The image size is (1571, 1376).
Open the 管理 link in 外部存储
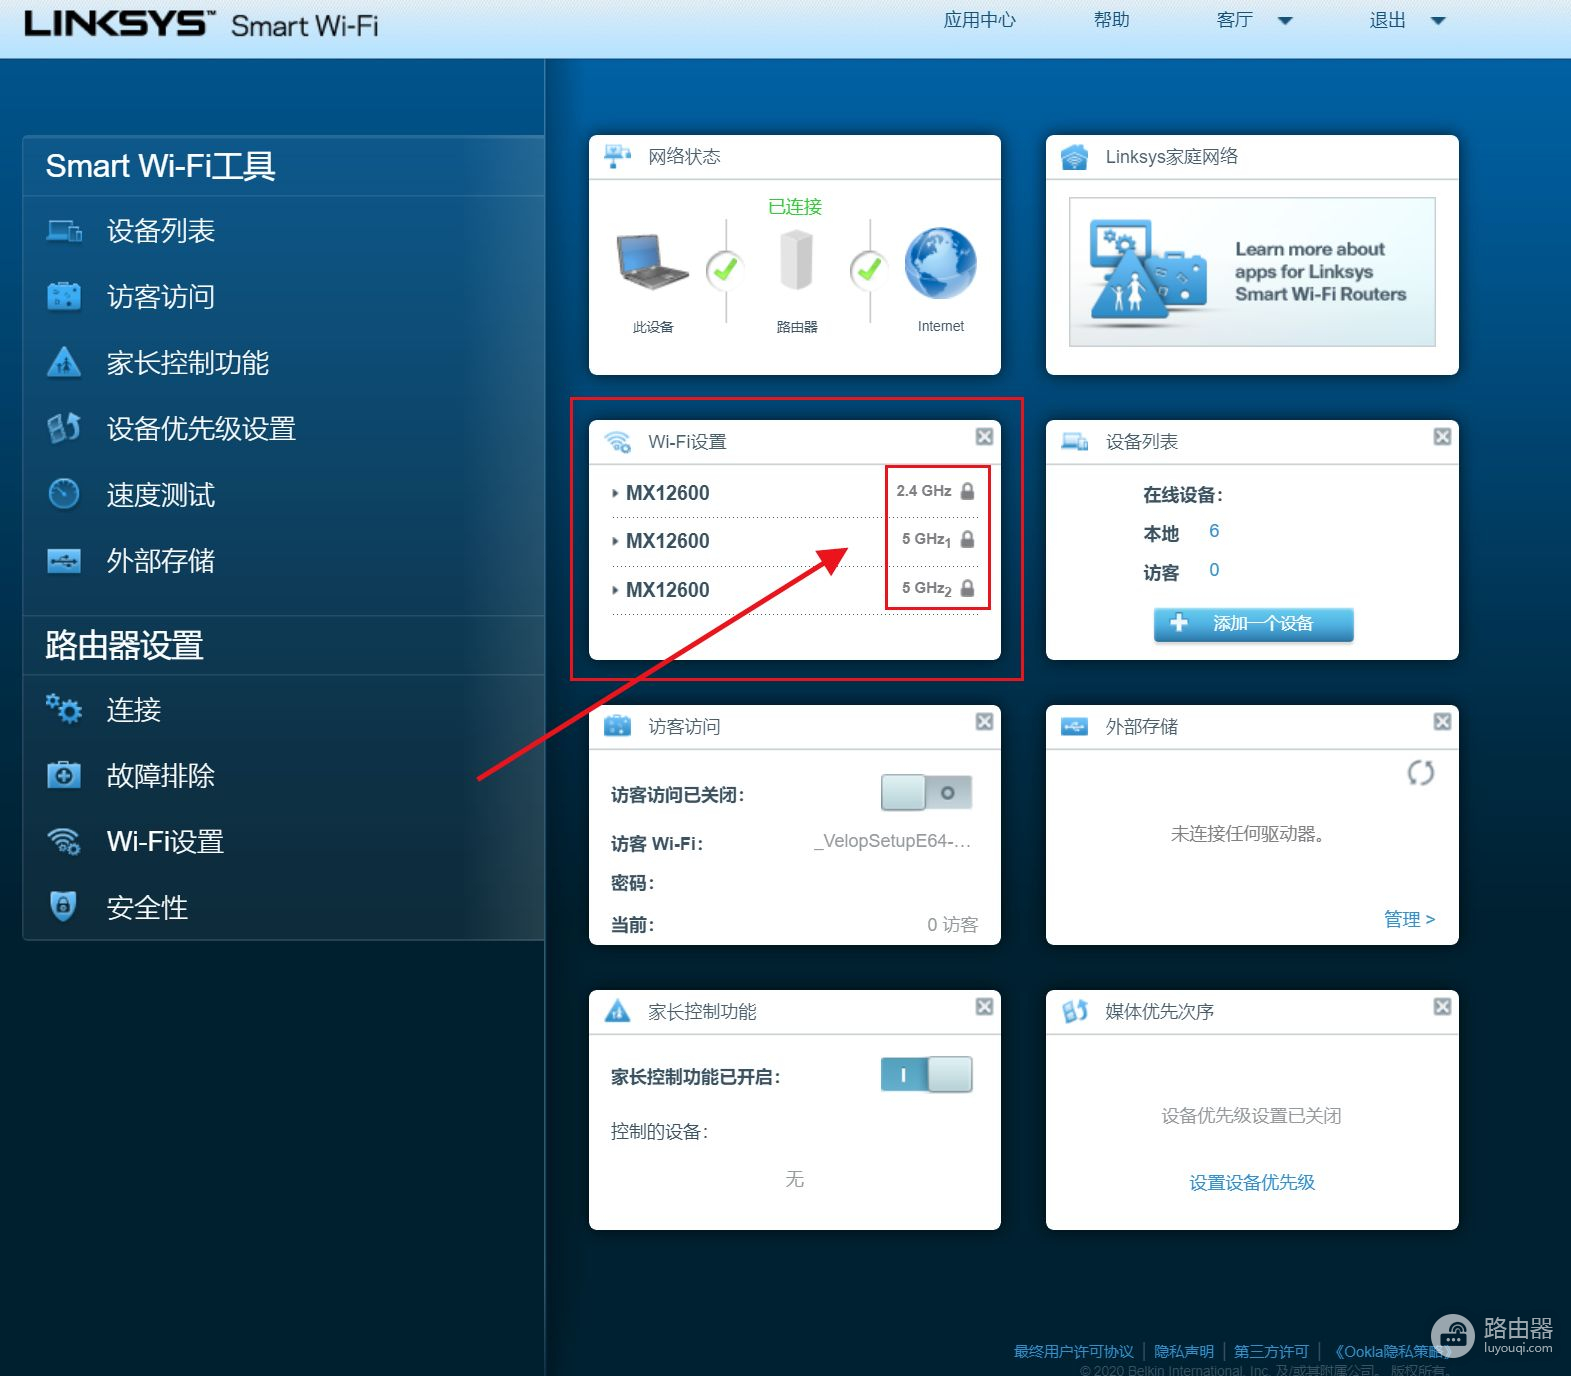pyautogui.click(x=1409, y=919)
